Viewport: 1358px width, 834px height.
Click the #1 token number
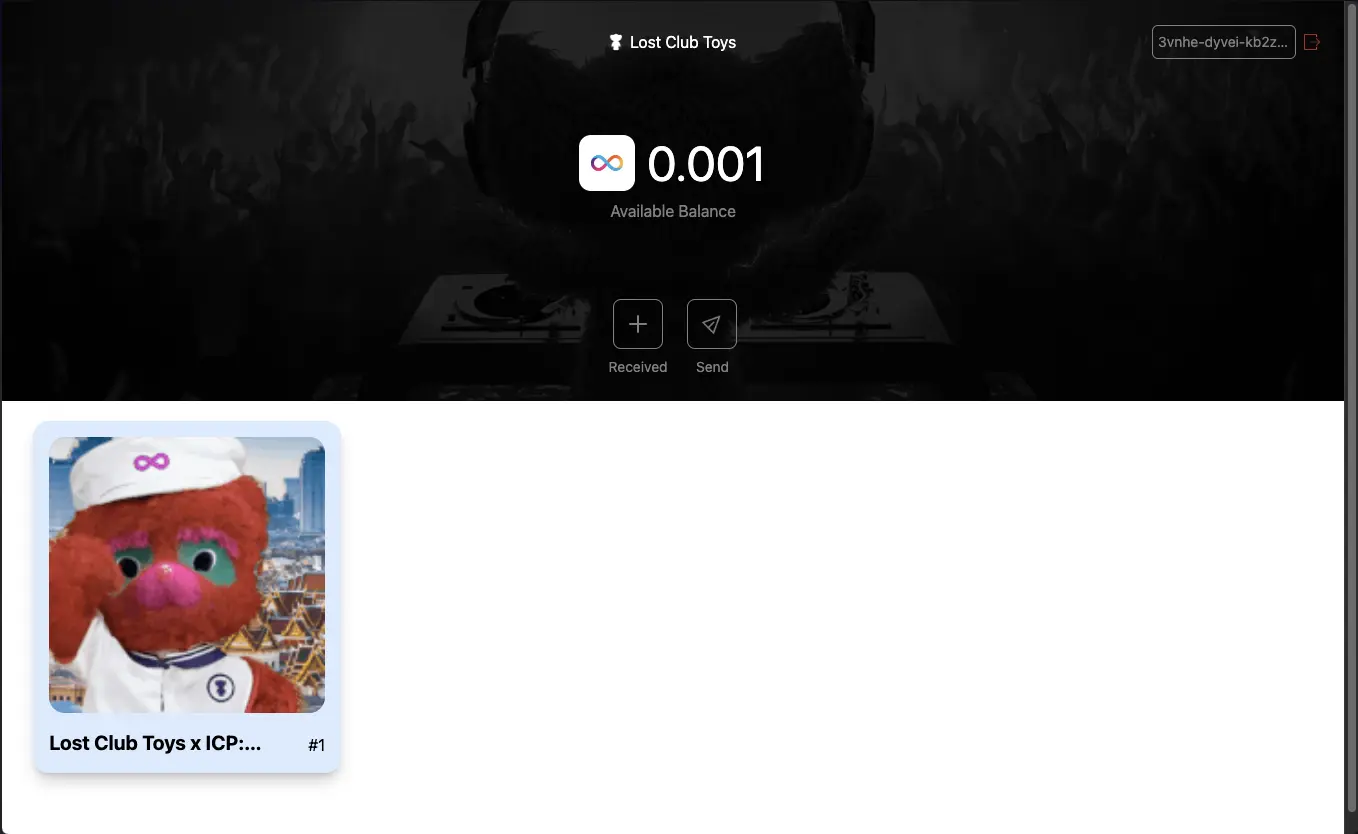pyautogui.click(x=316, y=745)
